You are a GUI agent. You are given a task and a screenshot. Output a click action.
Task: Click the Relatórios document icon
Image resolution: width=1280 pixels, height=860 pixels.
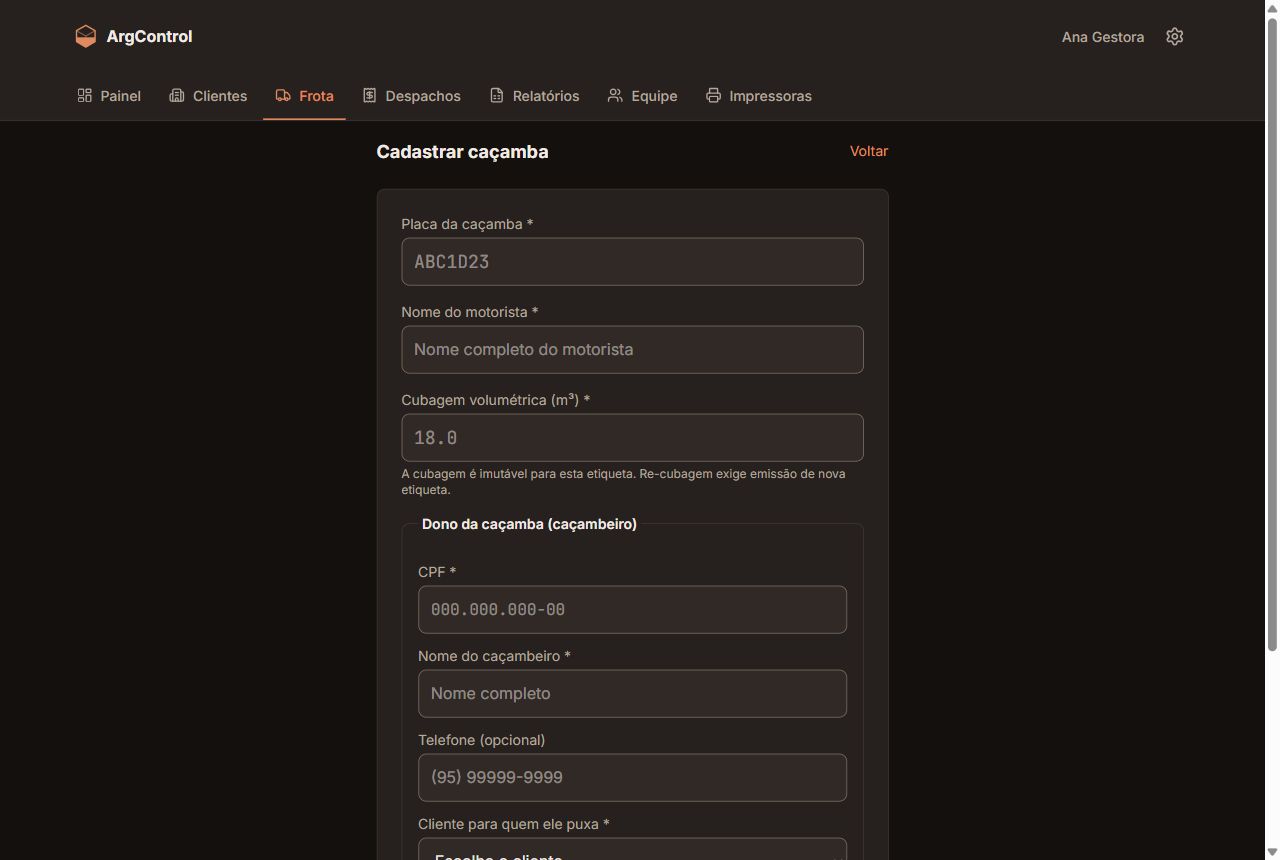(x=497, y=95)
